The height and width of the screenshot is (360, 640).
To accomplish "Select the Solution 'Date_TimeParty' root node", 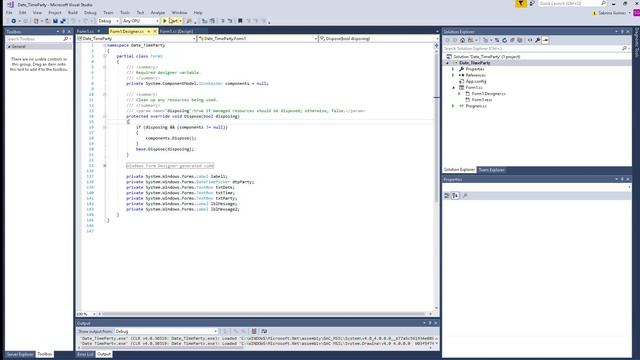I will (x=487, y=57).
